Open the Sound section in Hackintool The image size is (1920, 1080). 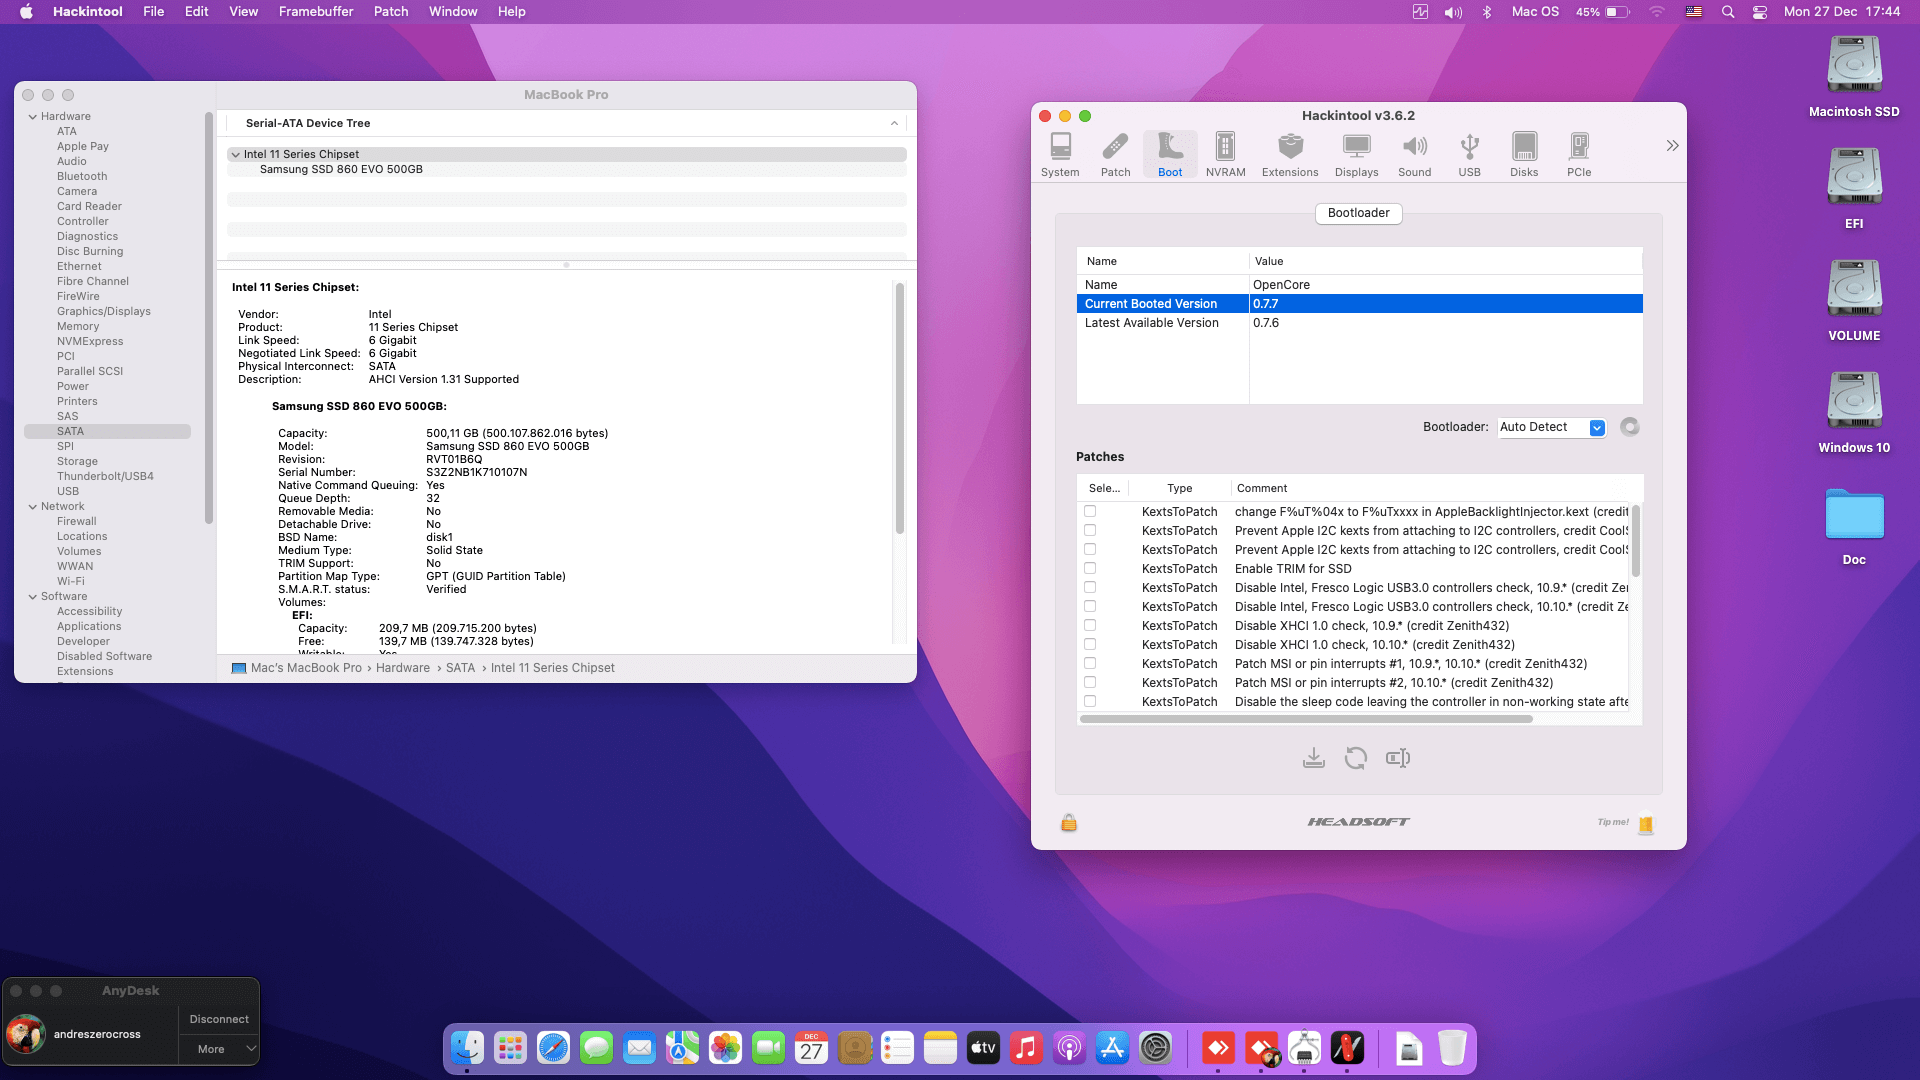pos(1414,154)
